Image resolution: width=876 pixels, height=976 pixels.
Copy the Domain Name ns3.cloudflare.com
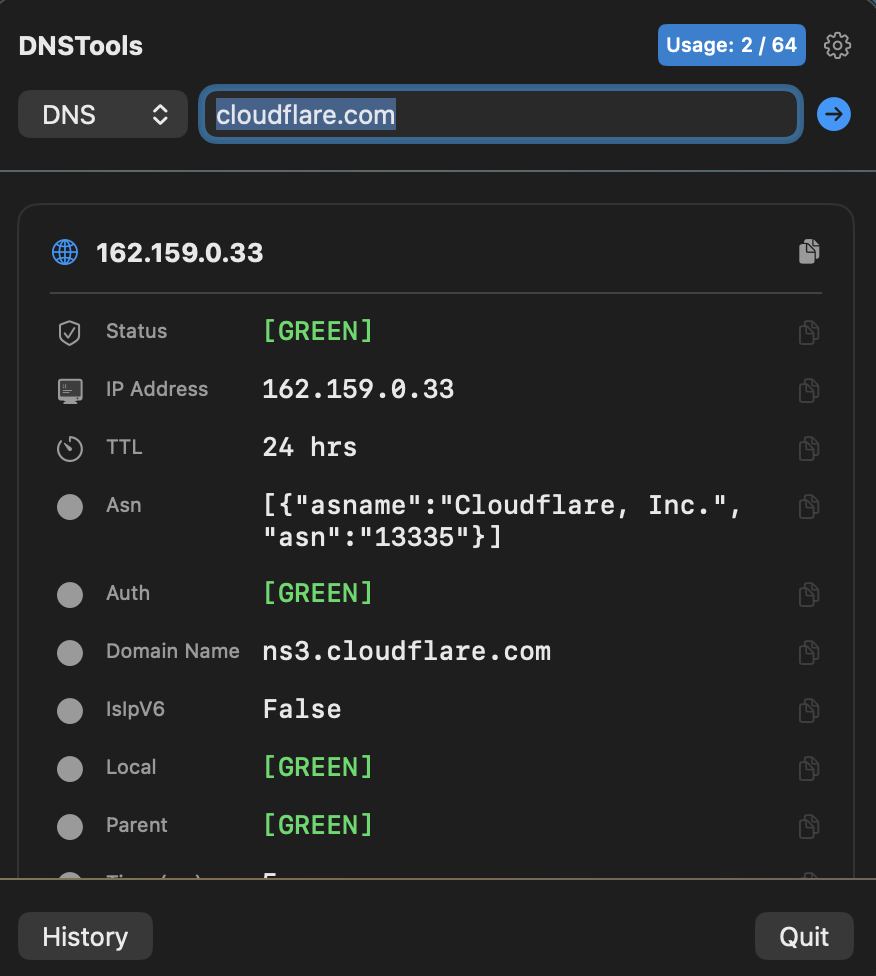809,652
